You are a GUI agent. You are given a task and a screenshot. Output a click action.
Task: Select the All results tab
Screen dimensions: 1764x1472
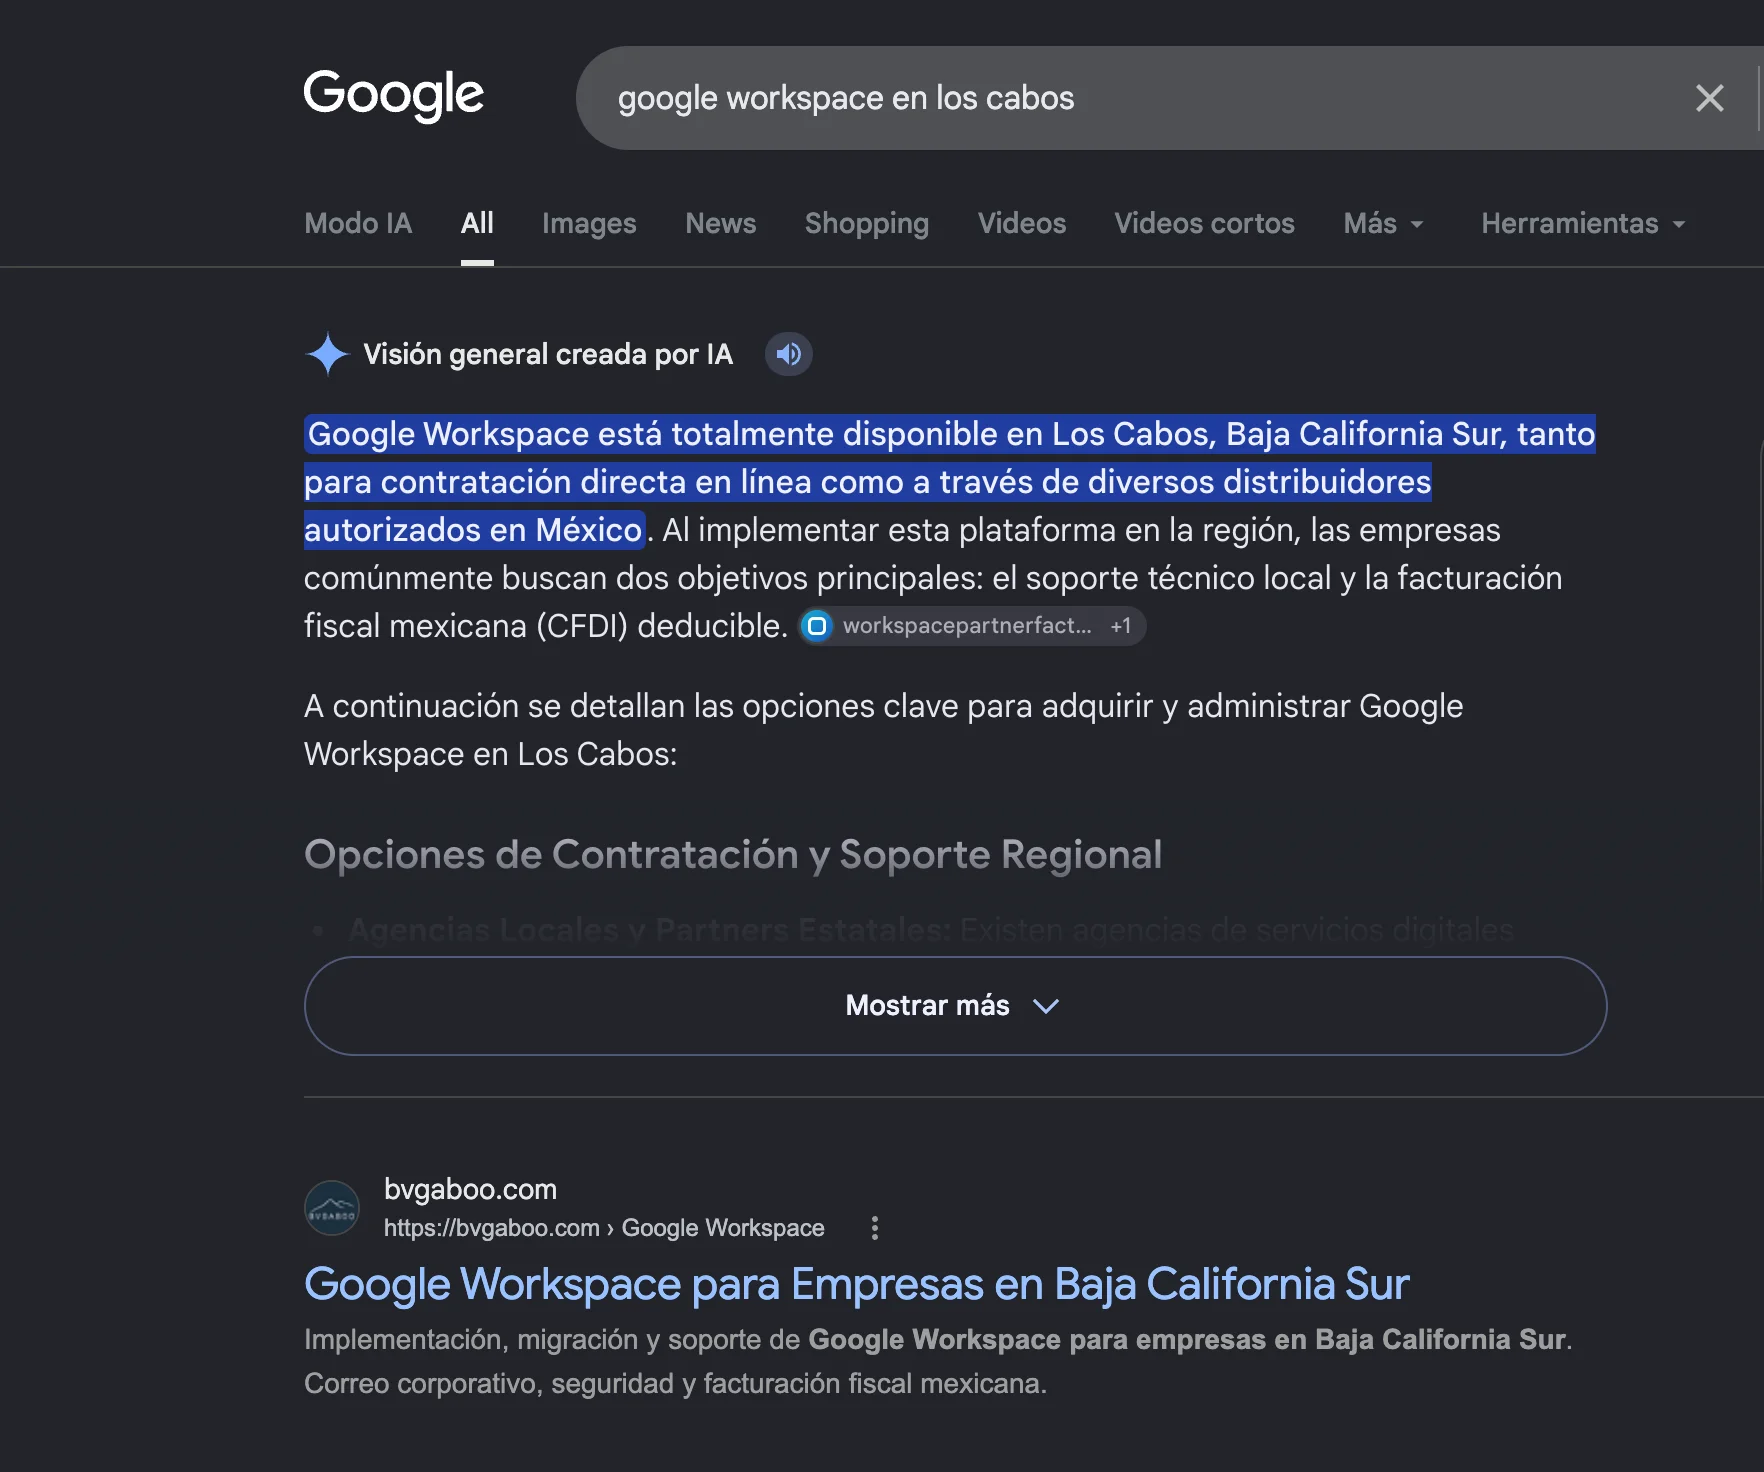point(477,223)
